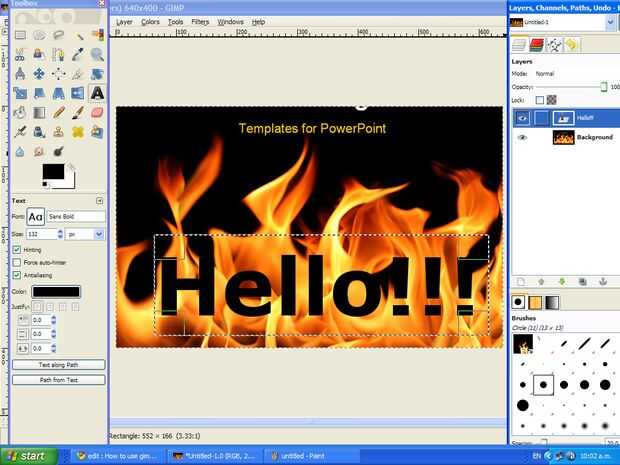Hide the Background layer eye icon
Image resolution: width=620 pixels, height=465 pixels.
pyautogui.click(x=522, y=137)
